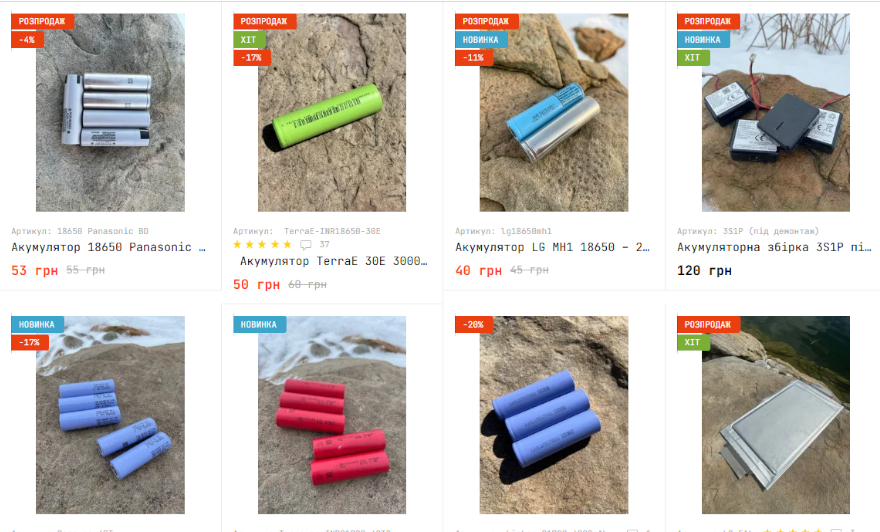Viewport: 880px width, 532px height.
Task: Open the LG MH1 blue battery photo
Action: coord(553,112)
